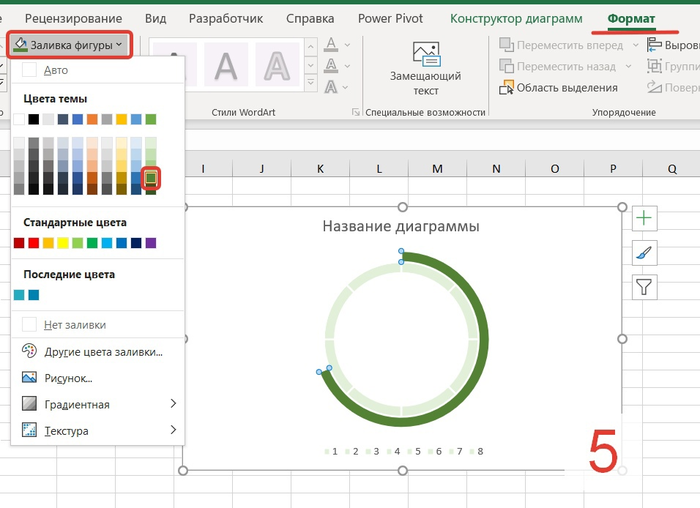Switch to the Разработчик tab
The image size is (700, 508).
click(x=226, y=18)
